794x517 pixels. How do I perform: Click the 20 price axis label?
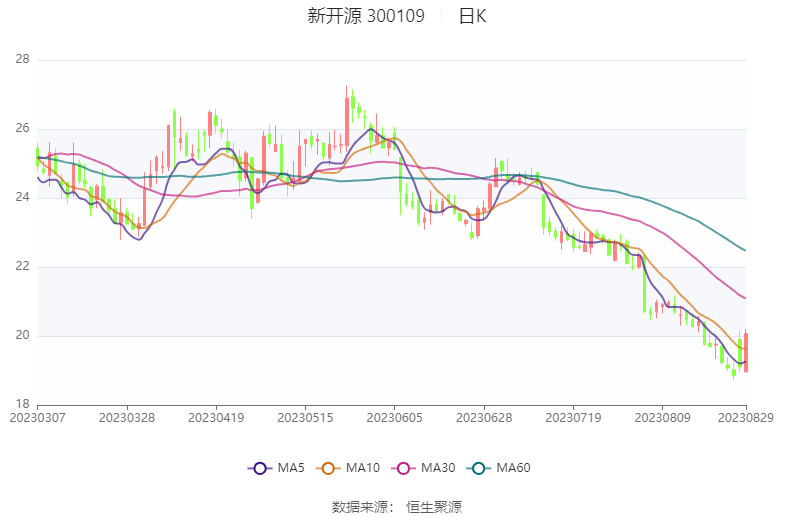pyautogui.click(x=22, y=335)
